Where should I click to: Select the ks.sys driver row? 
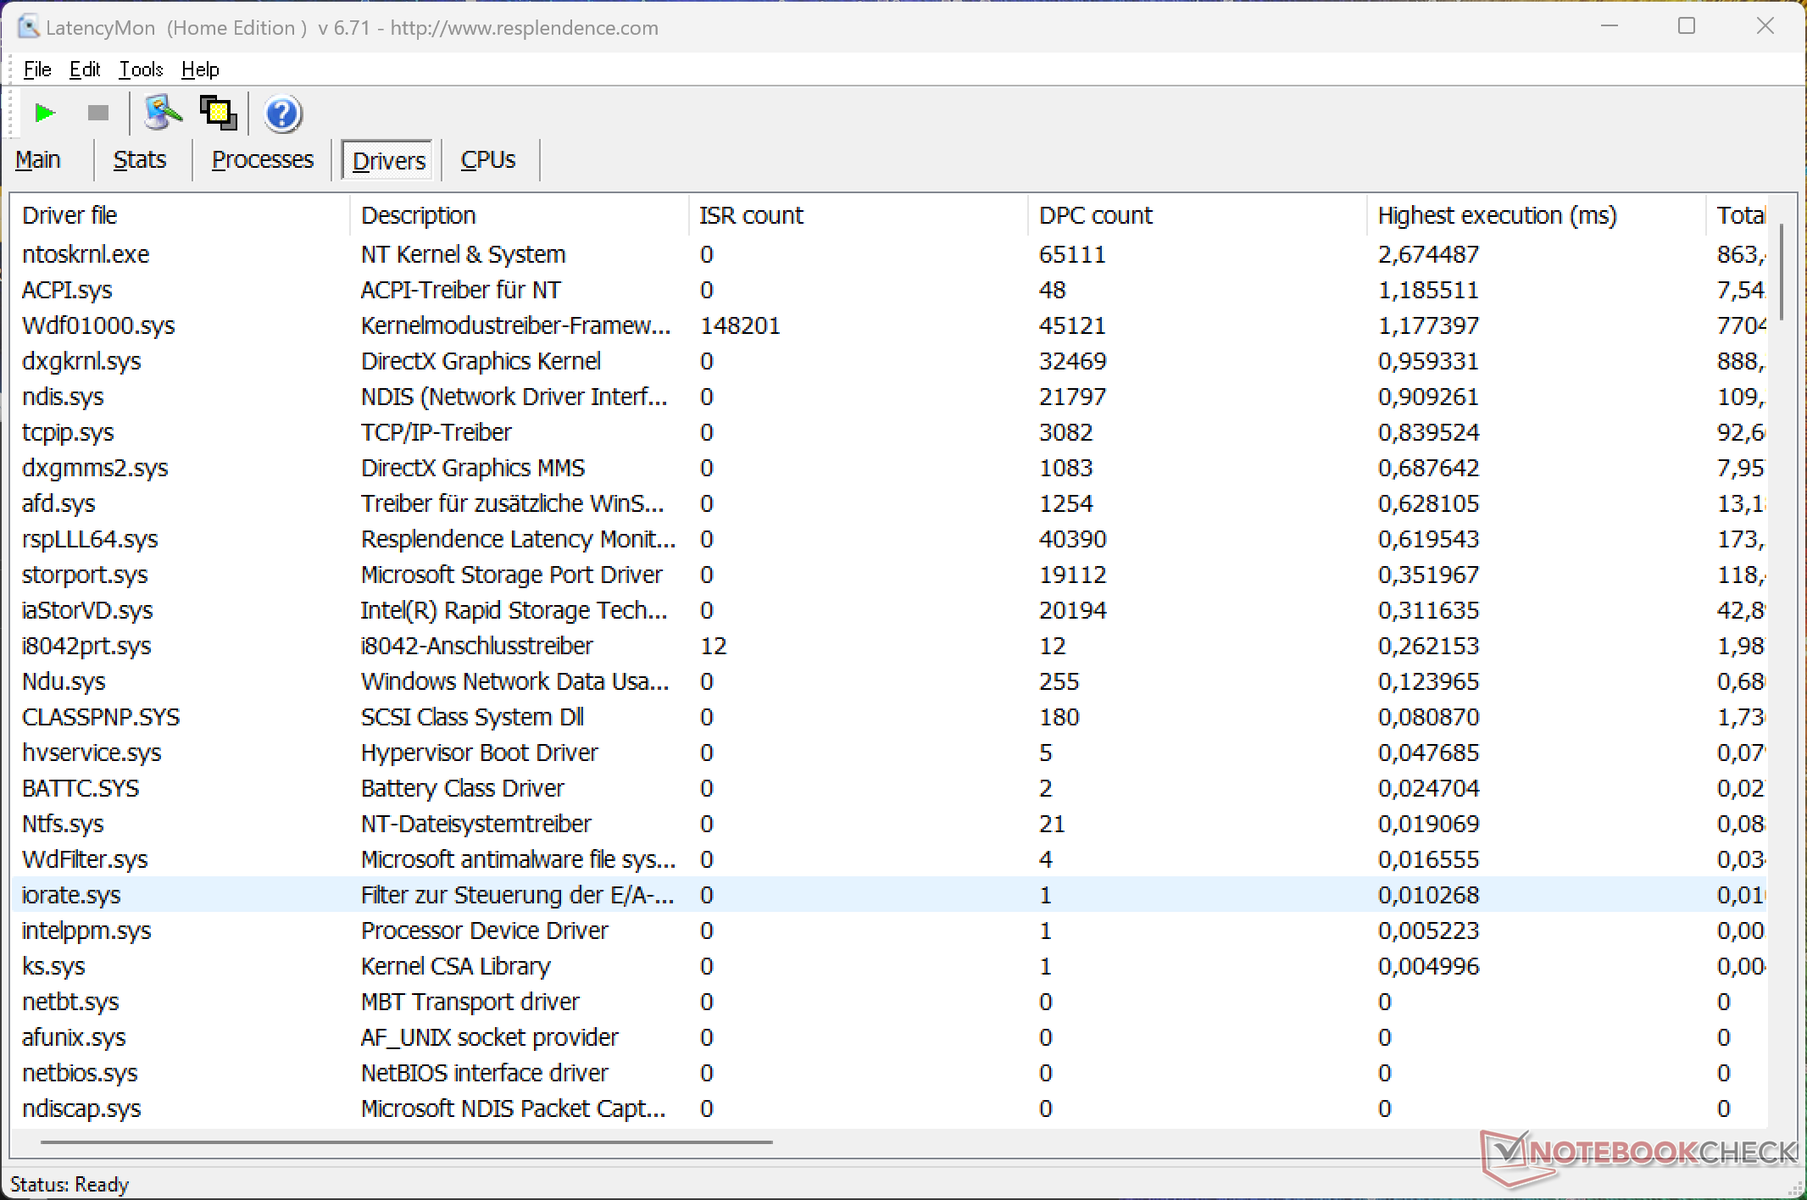[889, 966]
